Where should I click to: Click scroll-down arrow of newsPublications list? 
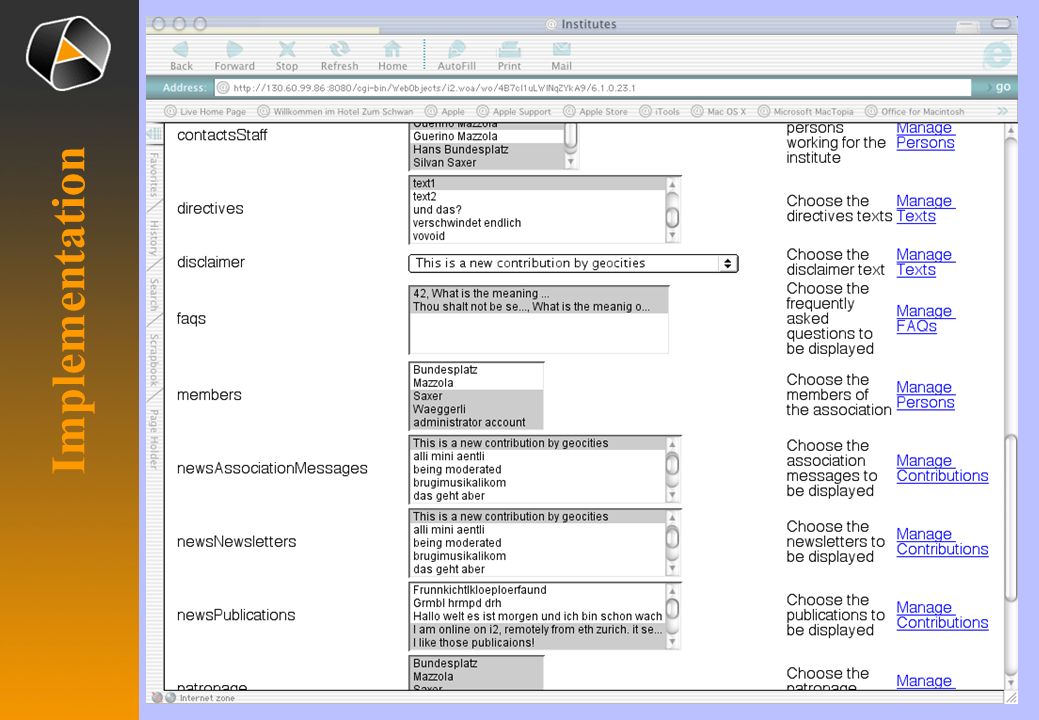[673, 642]
